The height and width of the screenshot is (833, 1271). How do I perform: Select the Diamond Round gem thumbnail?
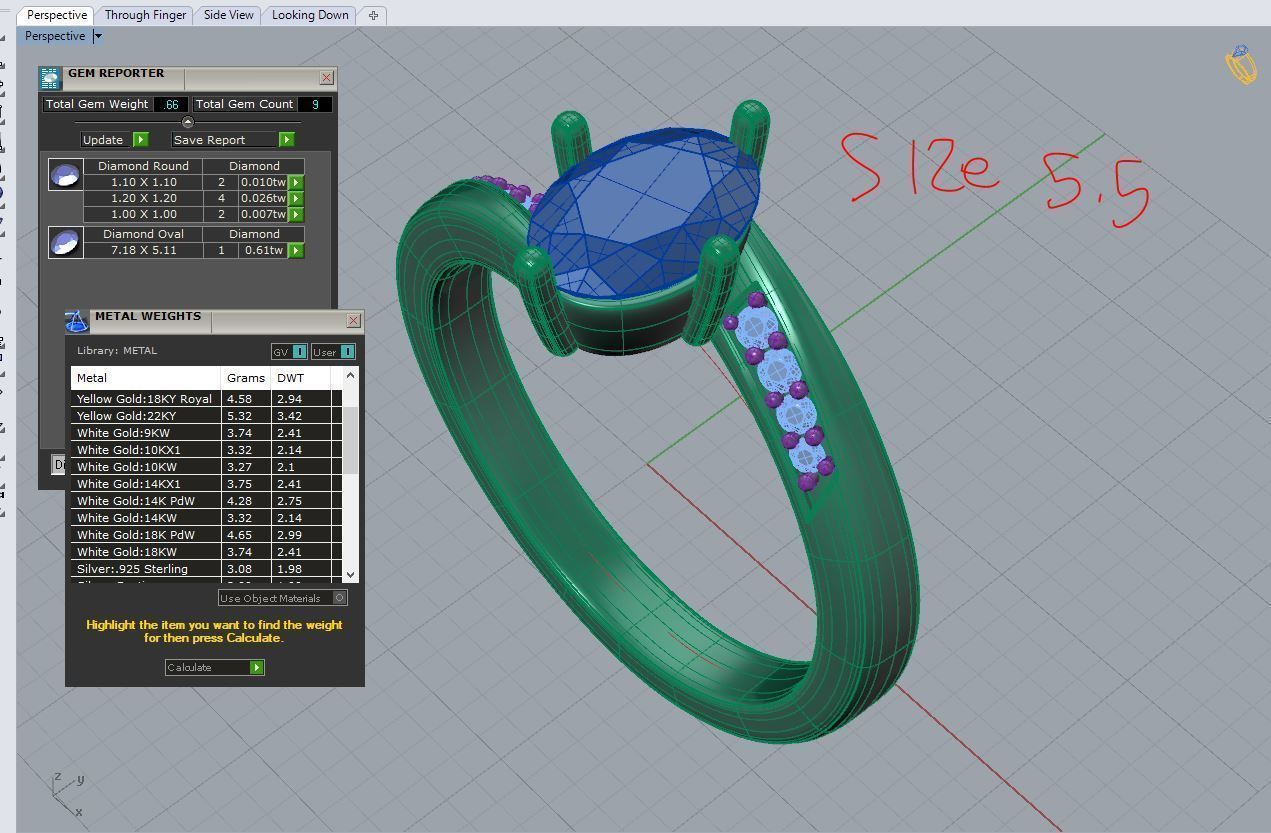pyautogui.click(x=66, y=175)
